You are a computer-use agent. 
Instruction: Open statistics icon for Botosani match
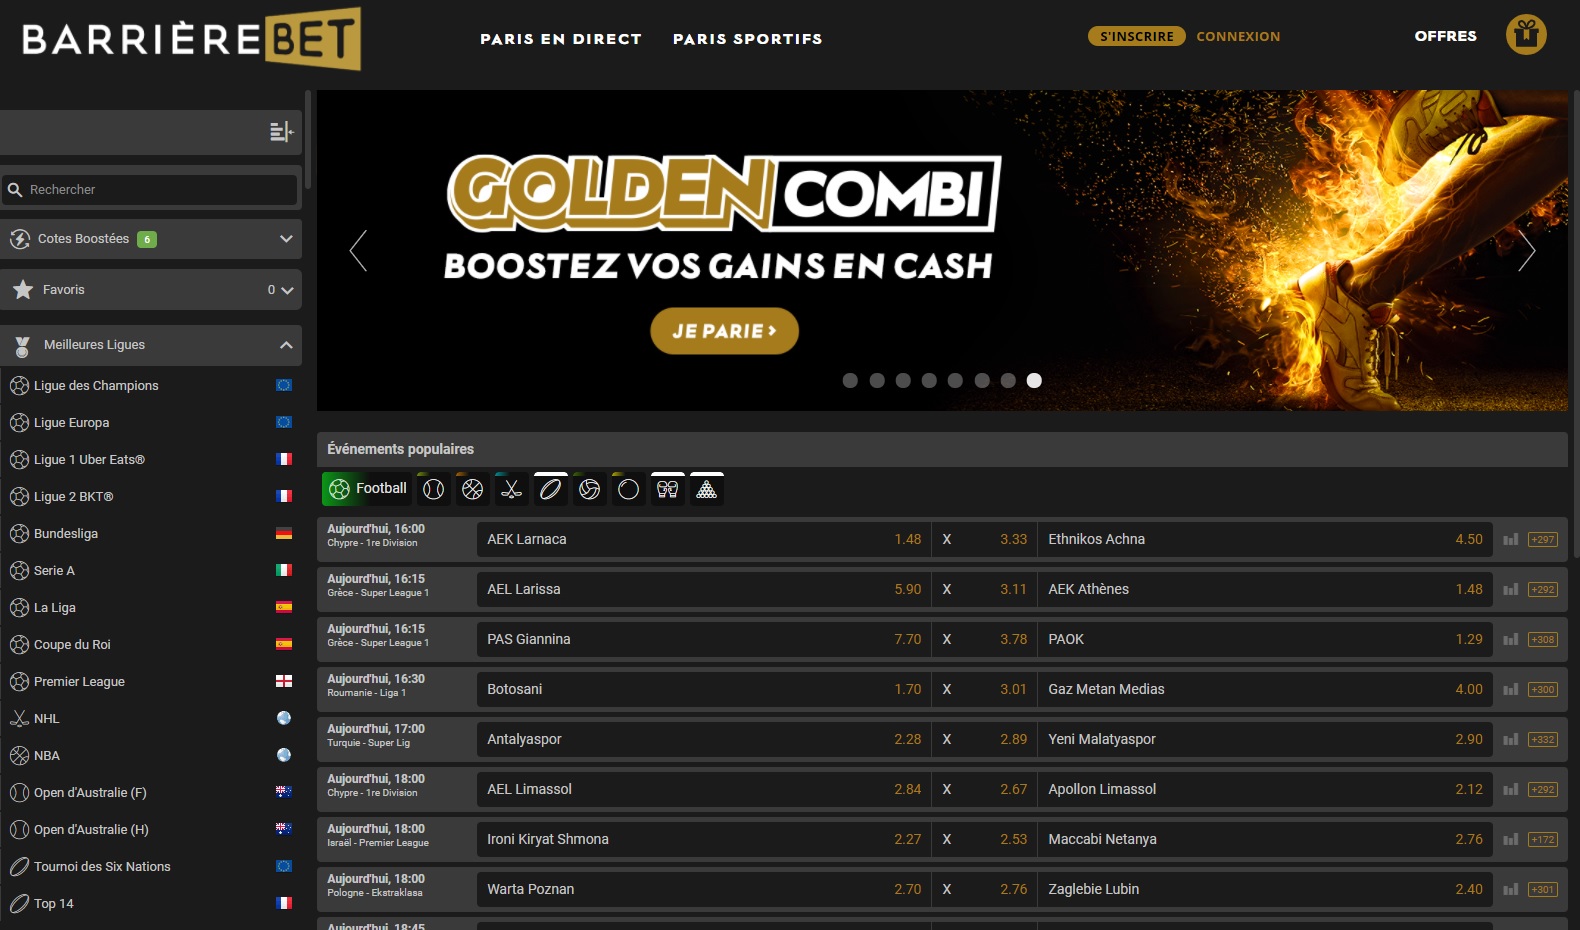[1510, 689]
